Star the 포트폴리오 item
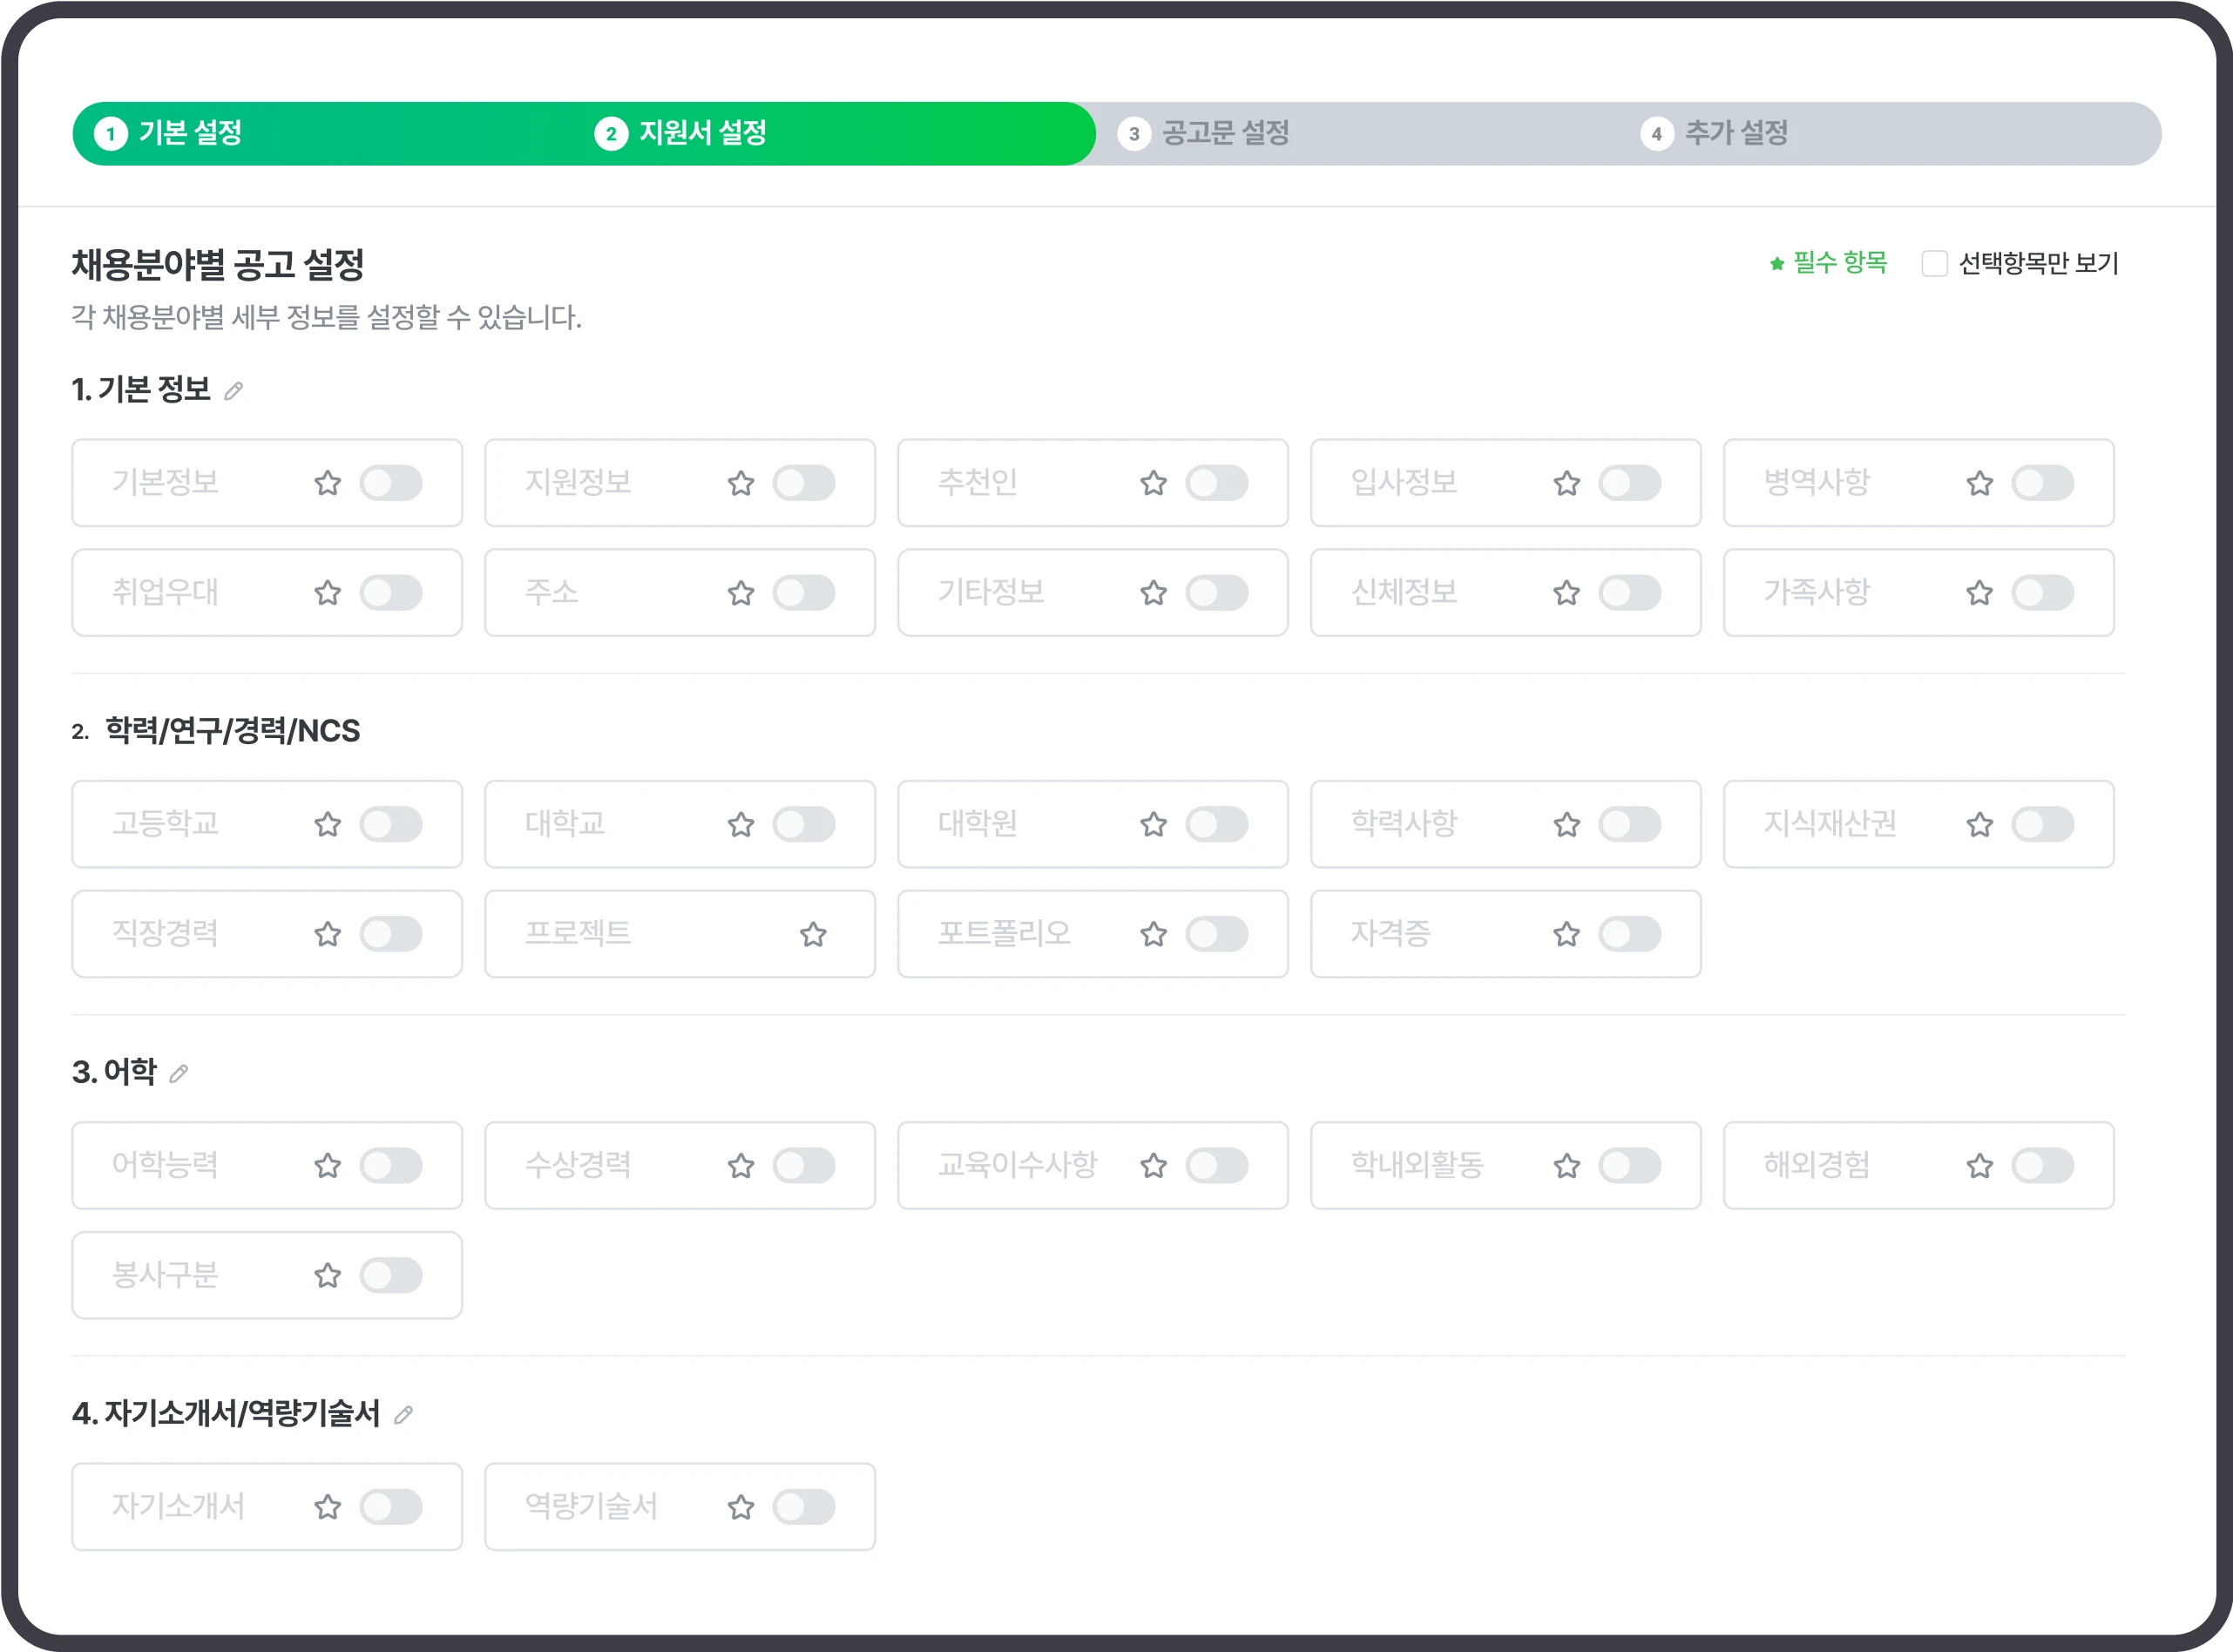The image size is (2233, 1652). pyautogui.click(x=1153, y=934)
